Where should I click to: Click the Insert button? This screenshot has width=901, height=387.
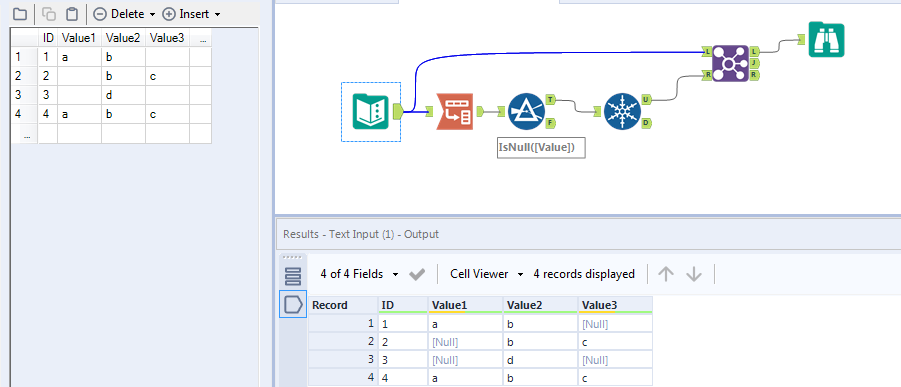pos(187,14)
